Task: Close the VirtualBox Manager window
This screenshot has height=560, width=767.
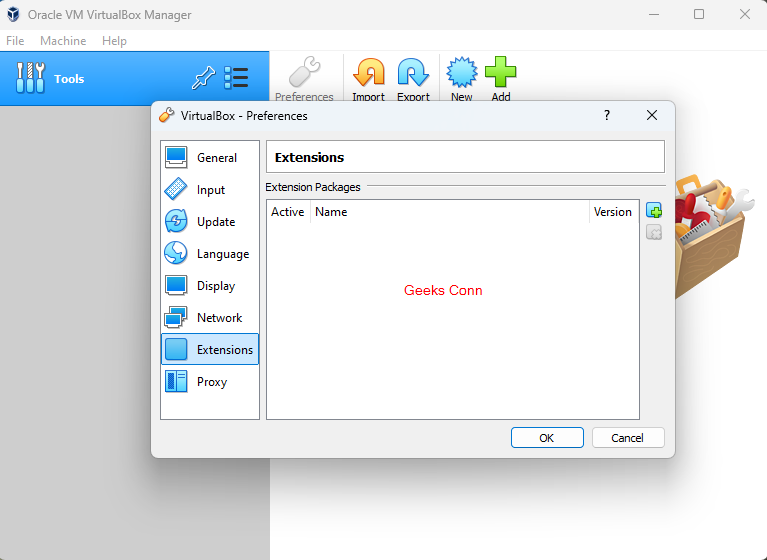Action: coord(744,15)
